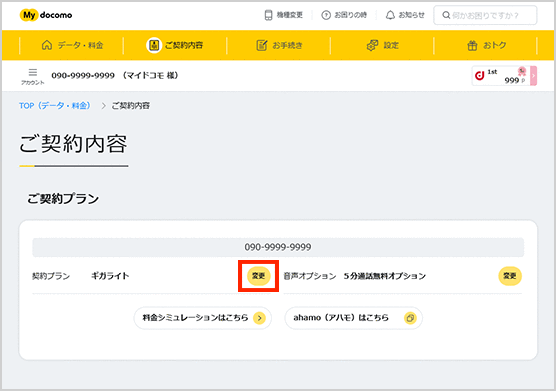Open 機種変更 phone icon link

tap(284, 15)
